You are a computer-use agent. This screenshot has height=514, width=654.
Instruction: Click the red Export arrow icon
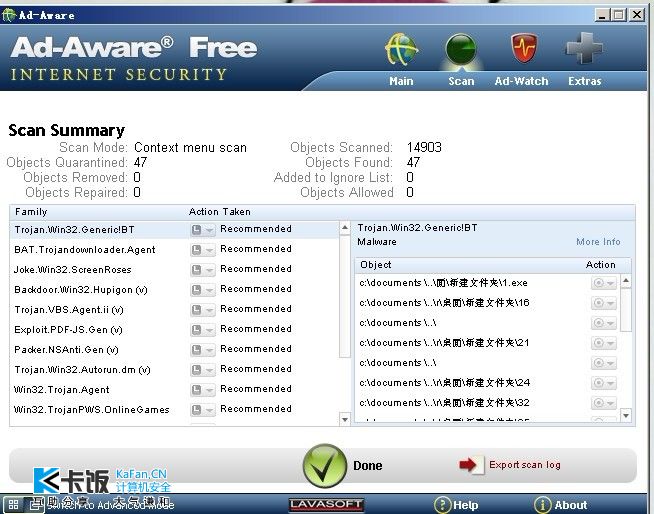click(471, 464)
